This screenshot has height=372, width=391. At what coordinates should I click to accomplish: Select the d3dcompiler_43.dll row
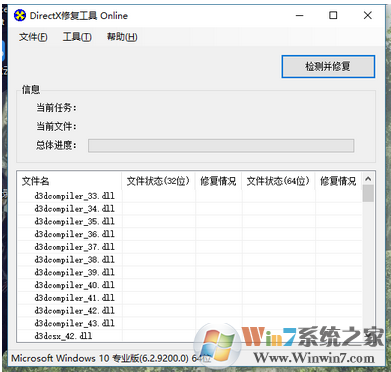pos(190,323)
